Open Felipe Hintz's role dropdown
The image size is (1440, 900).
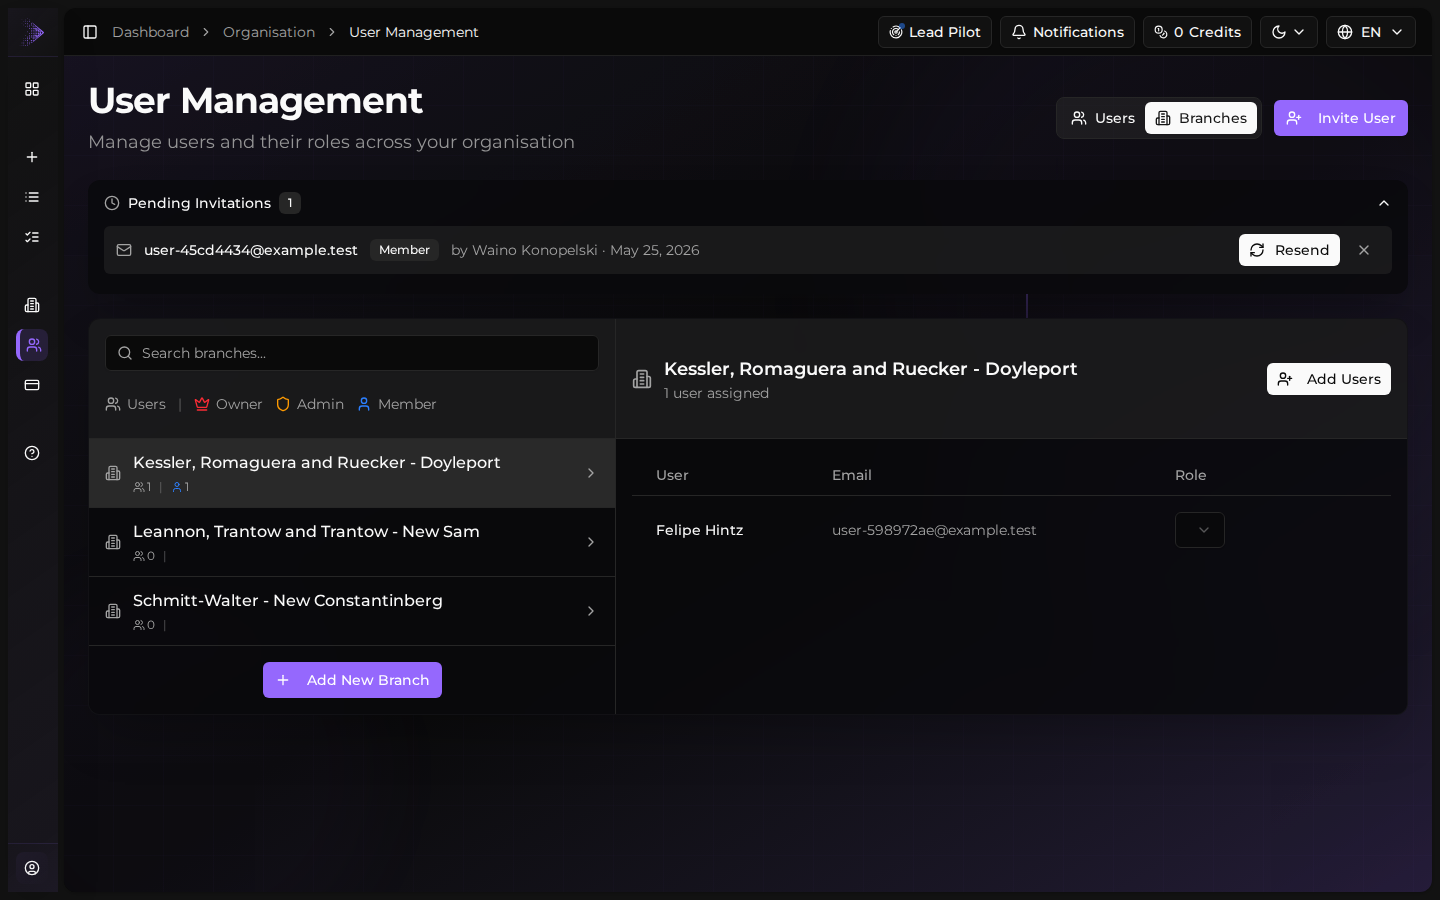pyautogui.click(x=1200, y=530)
